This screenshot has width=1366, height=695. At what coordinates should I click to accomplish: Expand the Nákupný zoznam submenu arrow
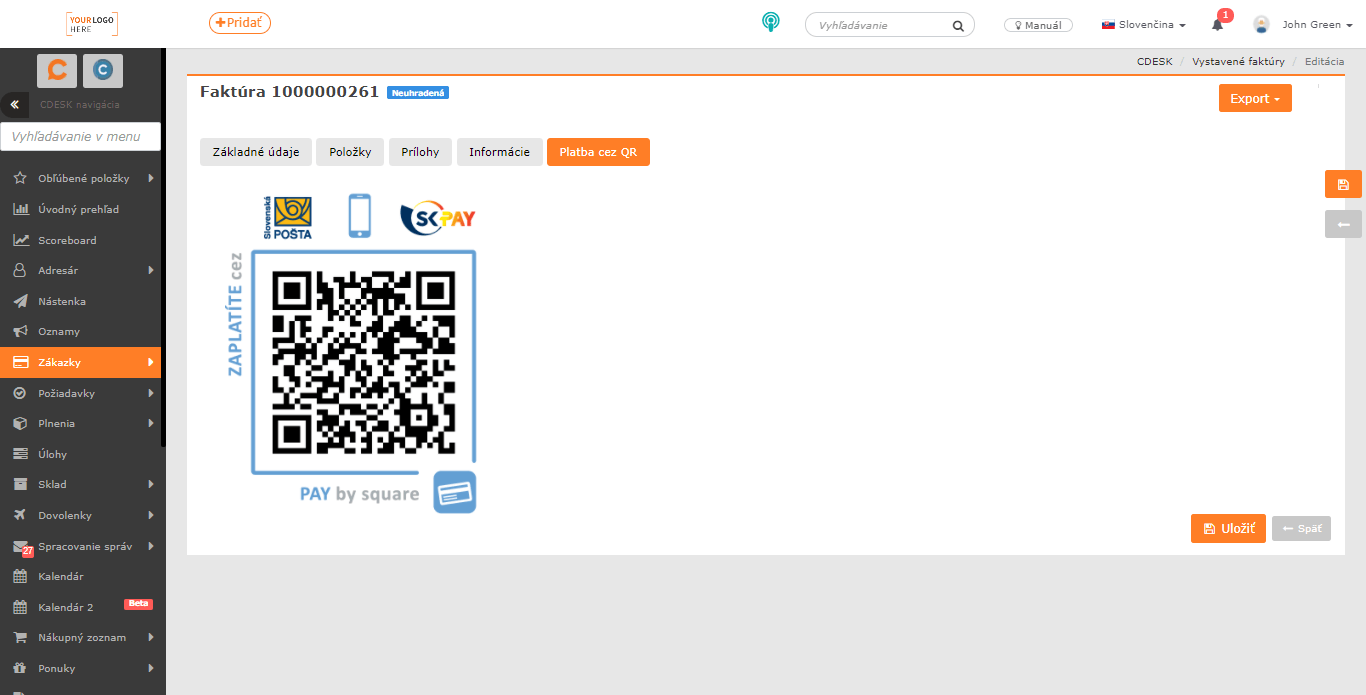pyautogui.click(x=150, y=637)
